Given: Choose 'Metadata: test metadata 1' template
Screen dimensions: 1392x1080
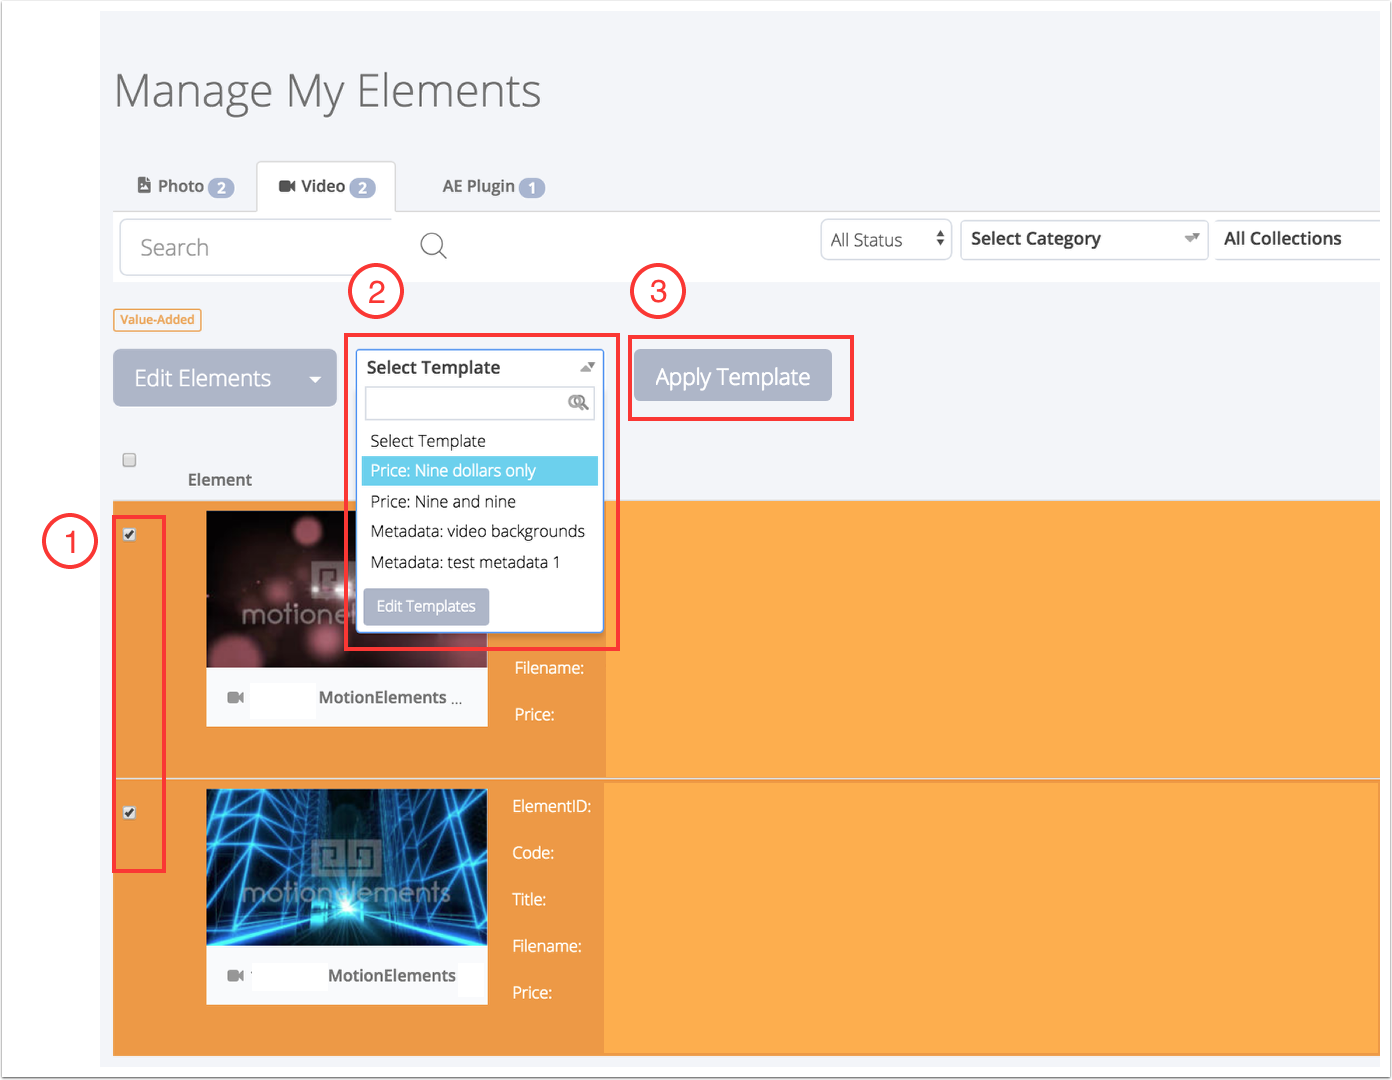Looking at the screenshot, I should pyautogui.click(x=480, y=562).
